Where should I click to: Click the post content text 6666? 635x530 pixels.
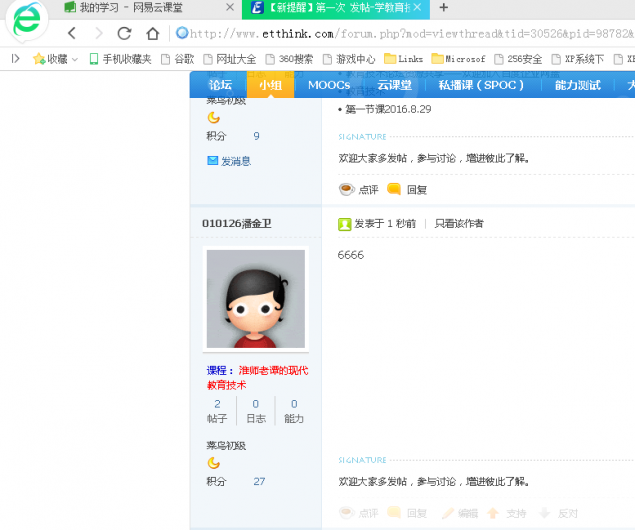pos(351,255)
